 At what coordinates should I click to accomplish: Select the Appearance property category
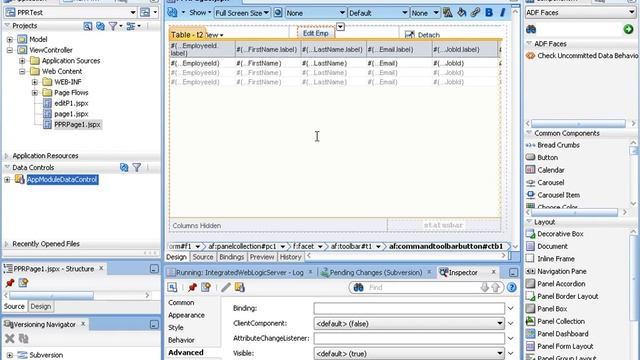coord(186,315)
